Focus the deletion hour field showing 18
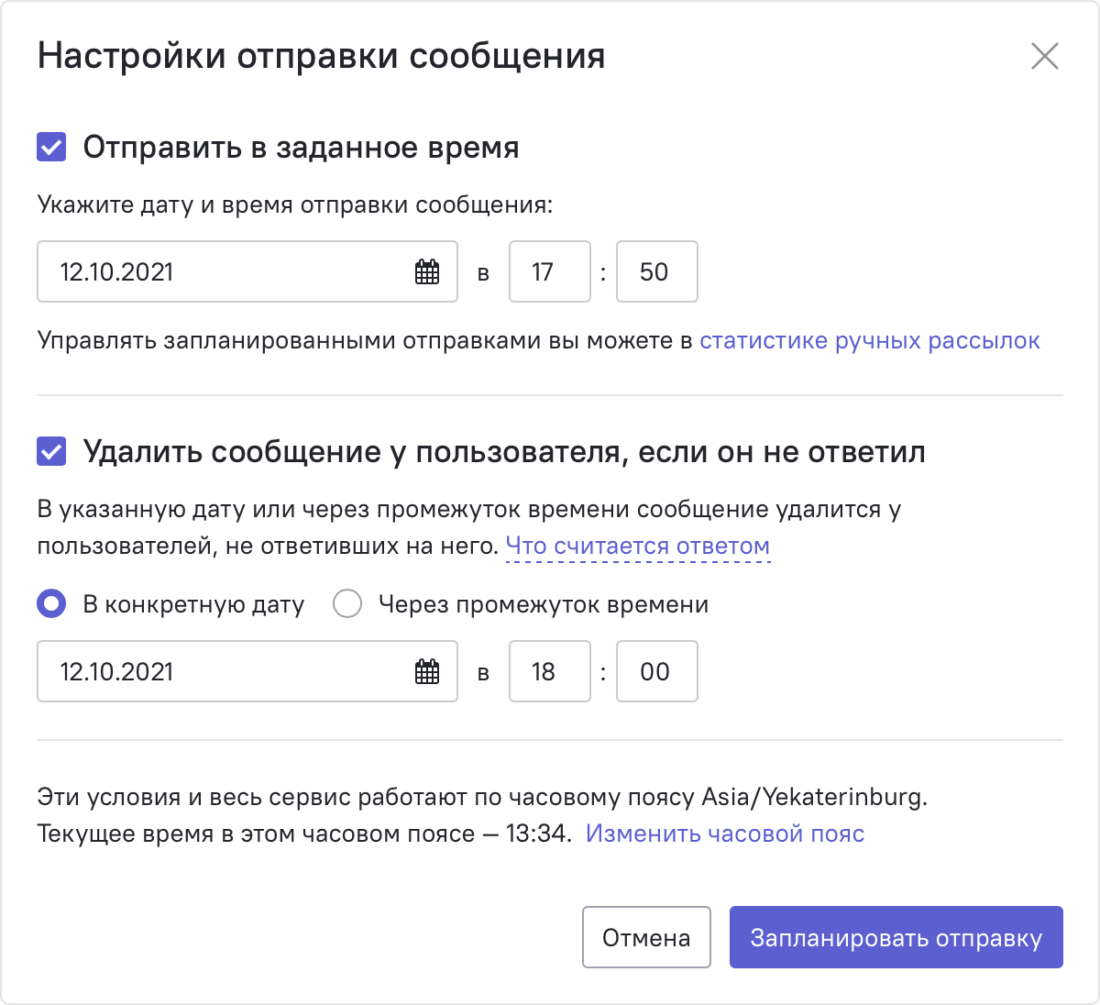This screenshot has width=1100, height=1005. tap(549, 671)
